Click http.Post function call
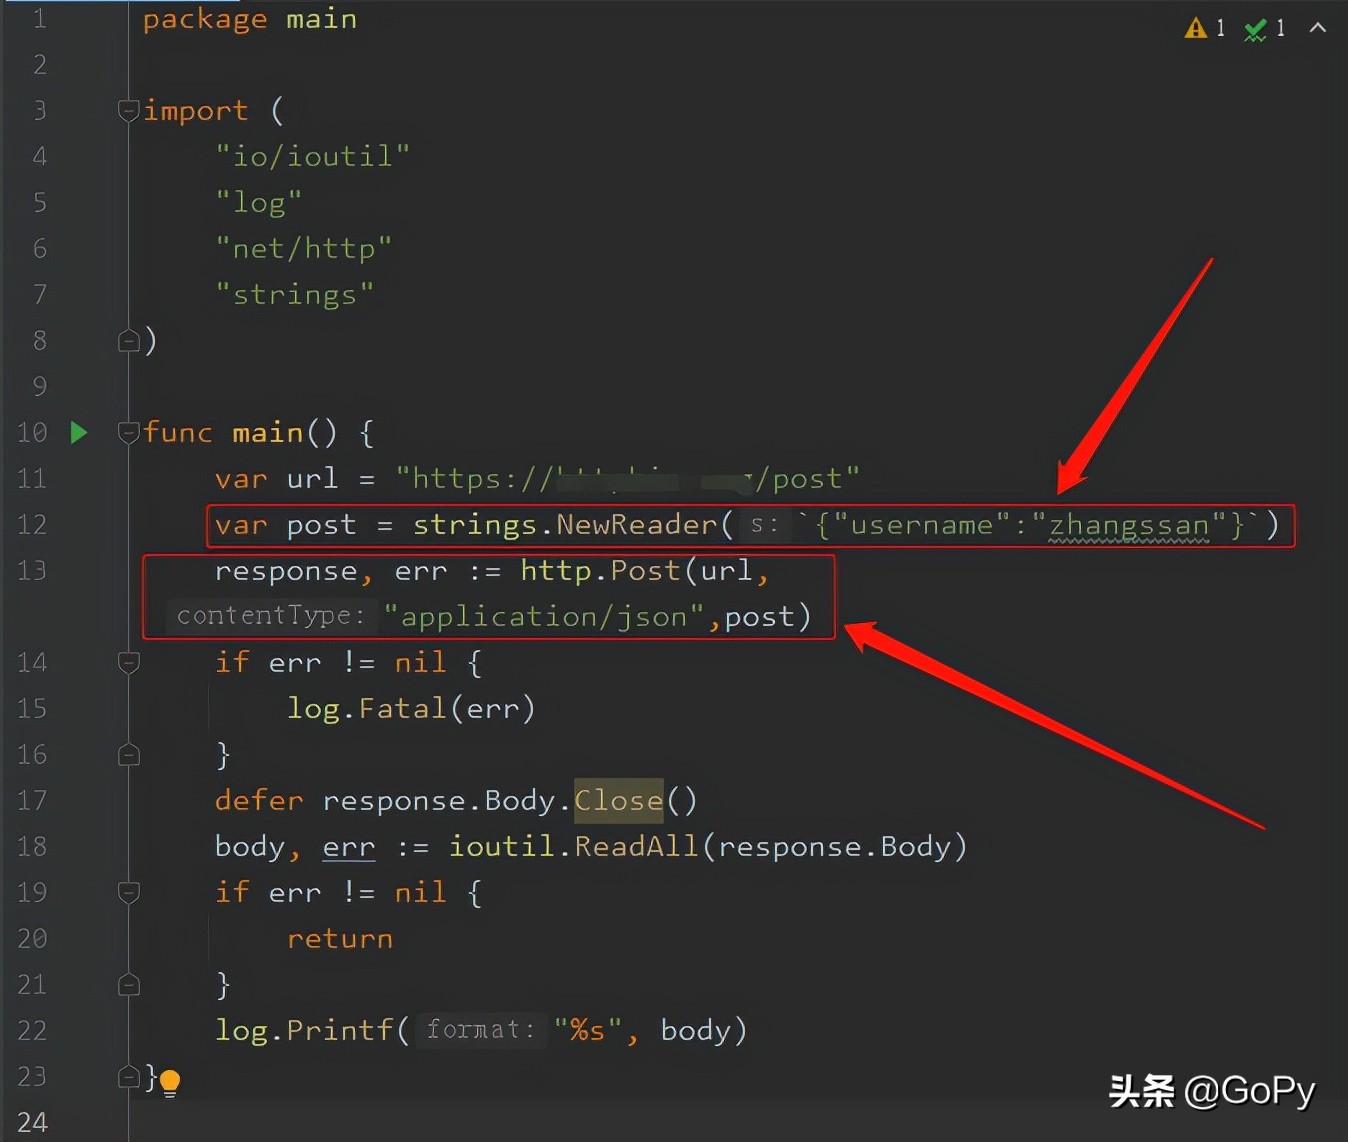 [x=600, y=571]
